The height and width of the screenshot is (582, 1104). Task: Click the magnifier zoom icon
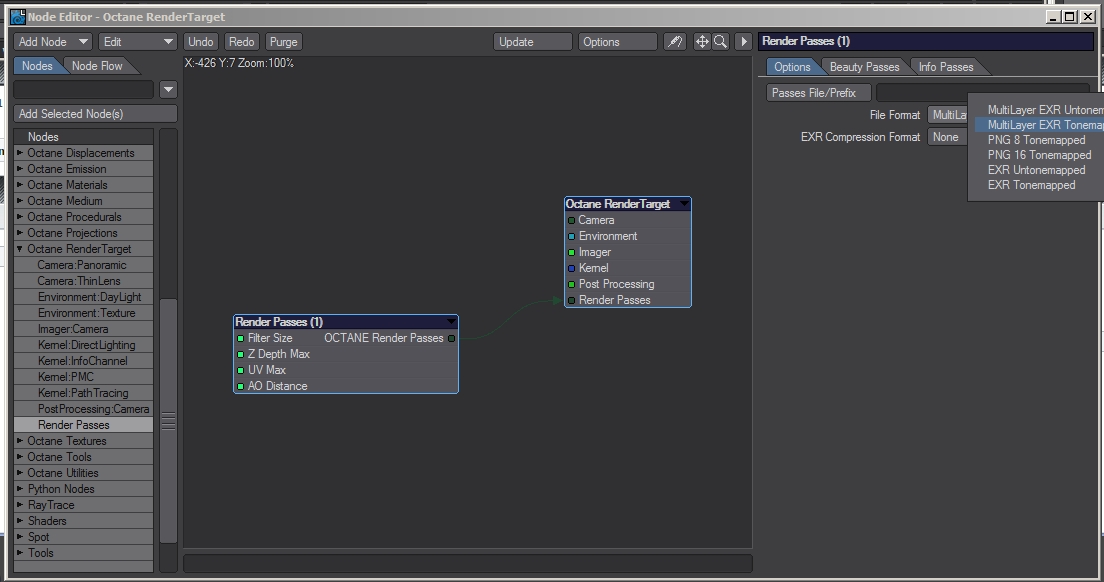[720, 42]
